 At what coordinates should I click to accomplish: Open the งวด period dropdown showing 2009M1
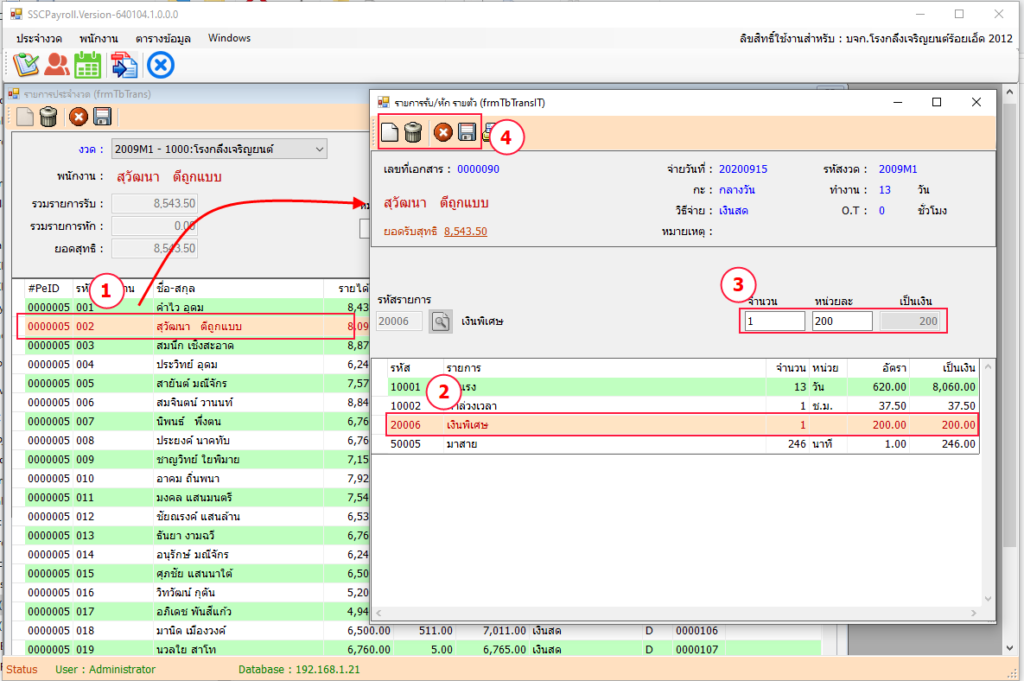[x=219, y=149]
